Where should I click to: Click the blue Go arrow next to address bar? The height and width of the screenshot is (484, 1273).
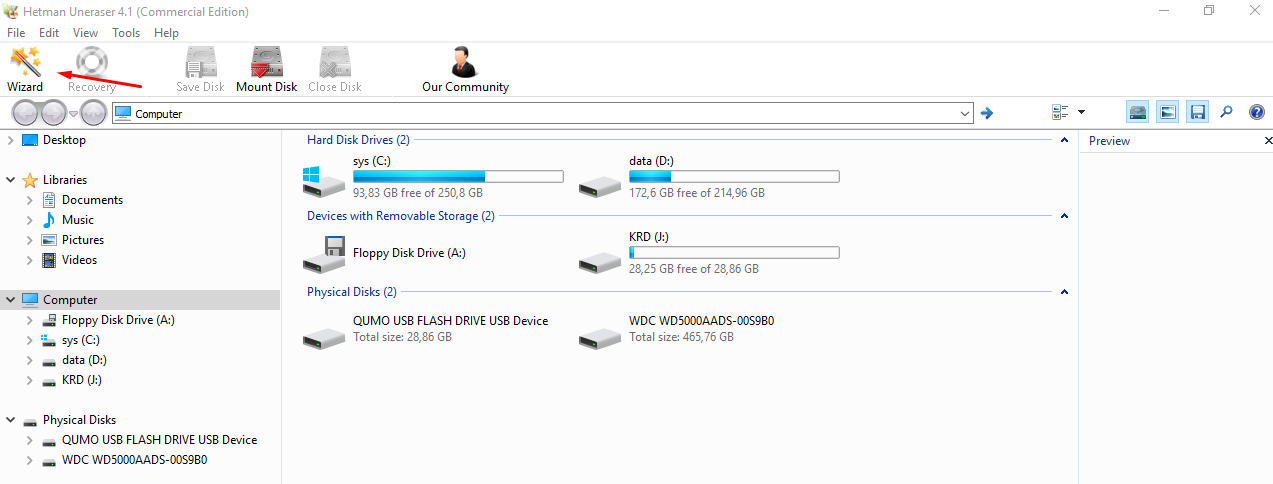pyautogui.click(x=987, y=113)
